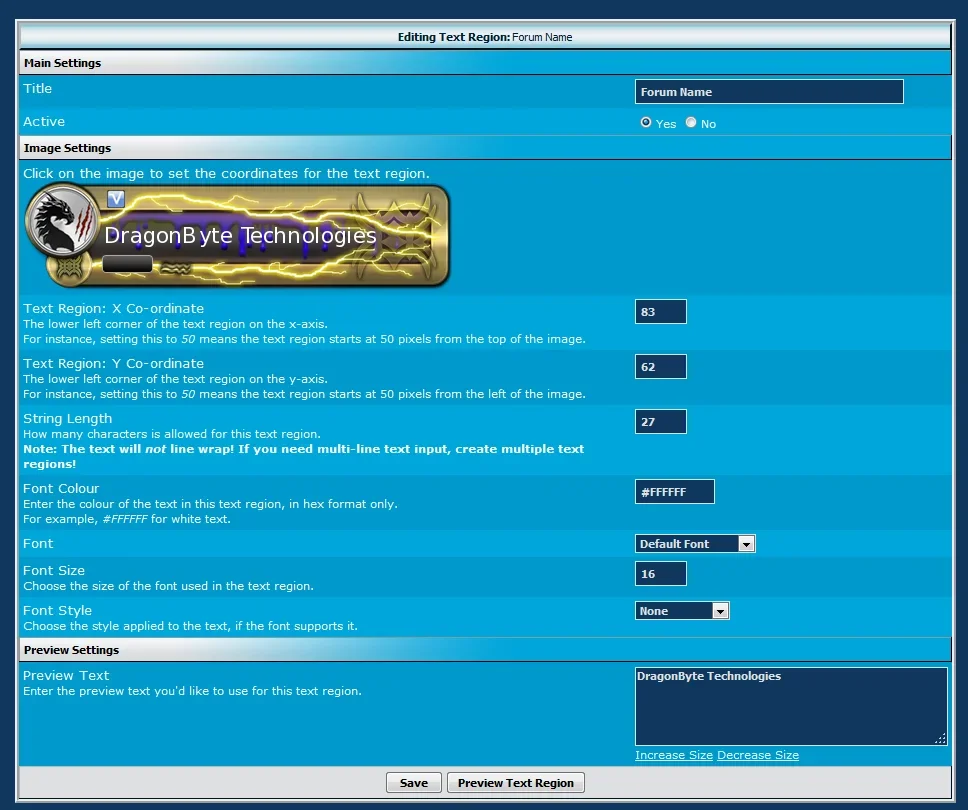Click the 'Text Region: X Co-ordinate' label

point(114,309)
